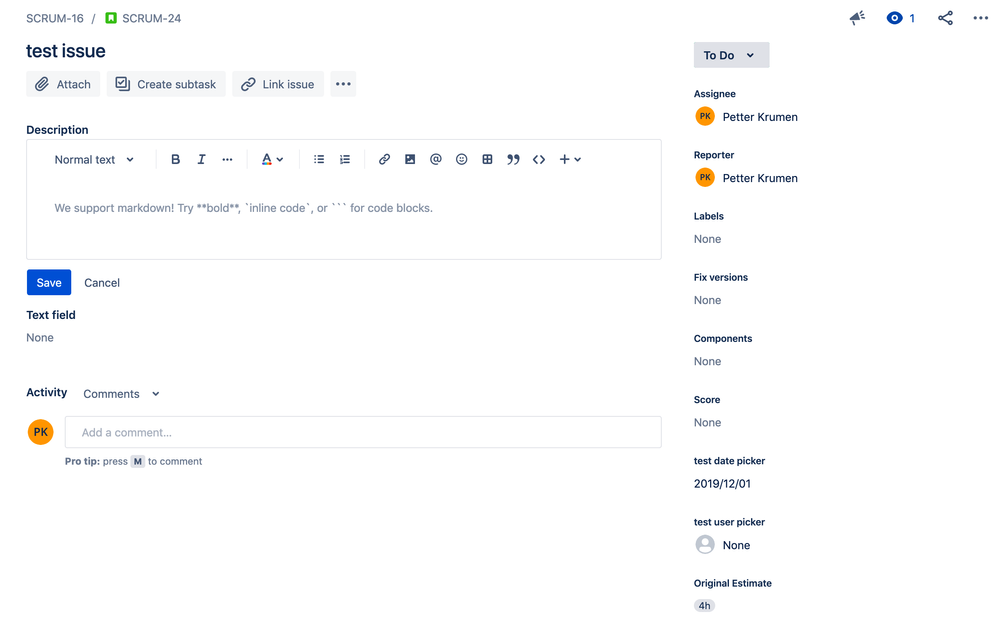Mention a user with @ icon
The height and width of the screenshot is (621, 999).
click(x=436, y=159)
